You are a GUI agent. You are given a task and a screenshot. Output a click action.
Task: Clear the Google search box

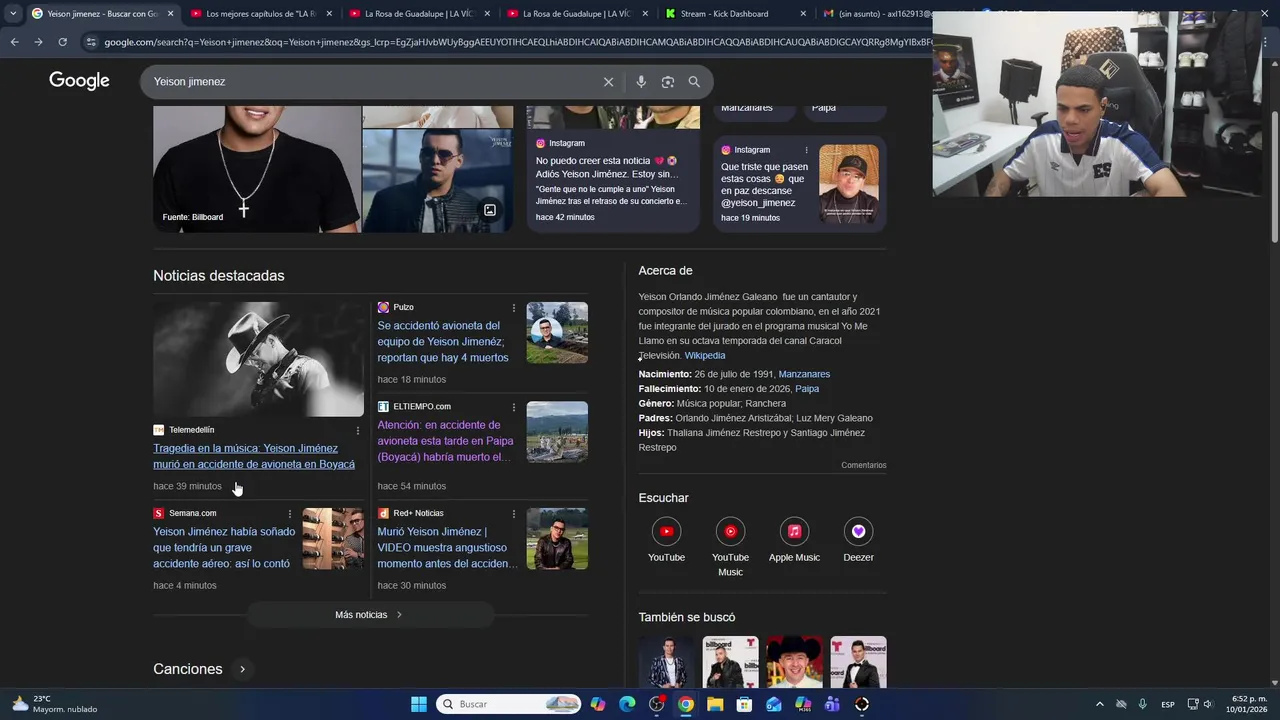[x=608, y=82]
